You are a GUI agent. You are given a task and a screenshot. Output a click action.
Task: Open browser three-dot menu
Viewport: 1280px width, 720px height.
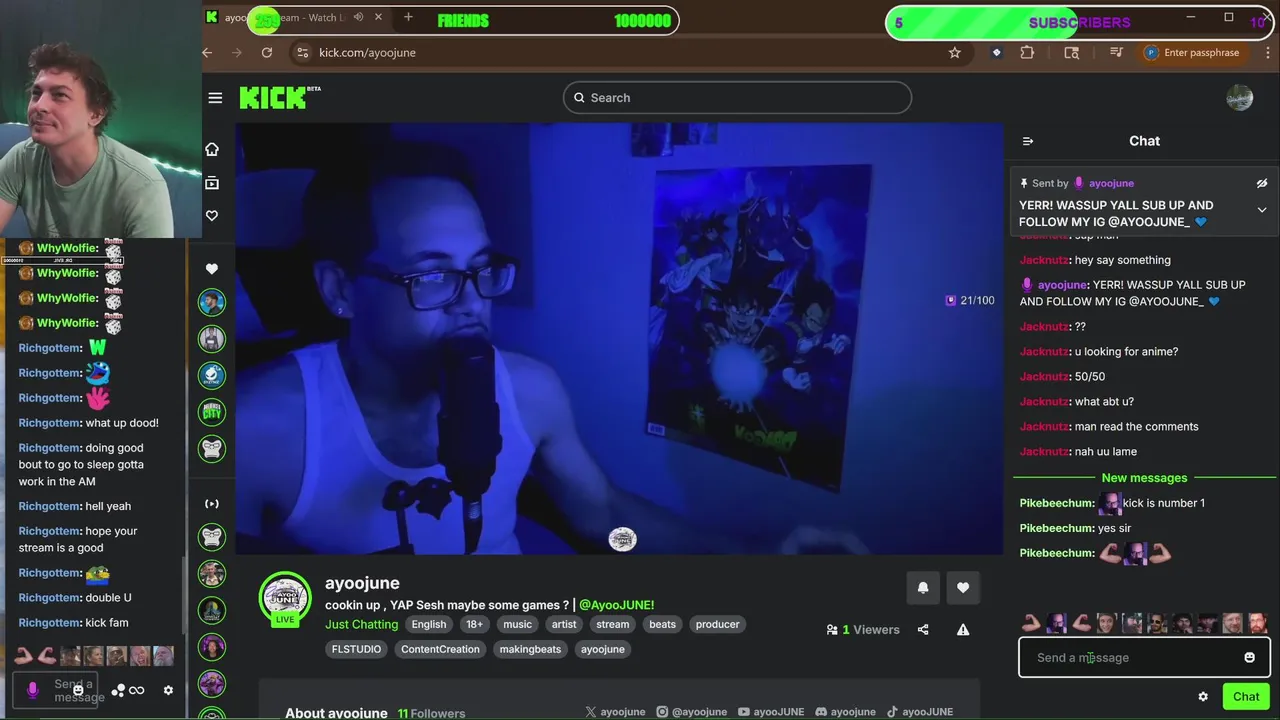click(1268, 53)
